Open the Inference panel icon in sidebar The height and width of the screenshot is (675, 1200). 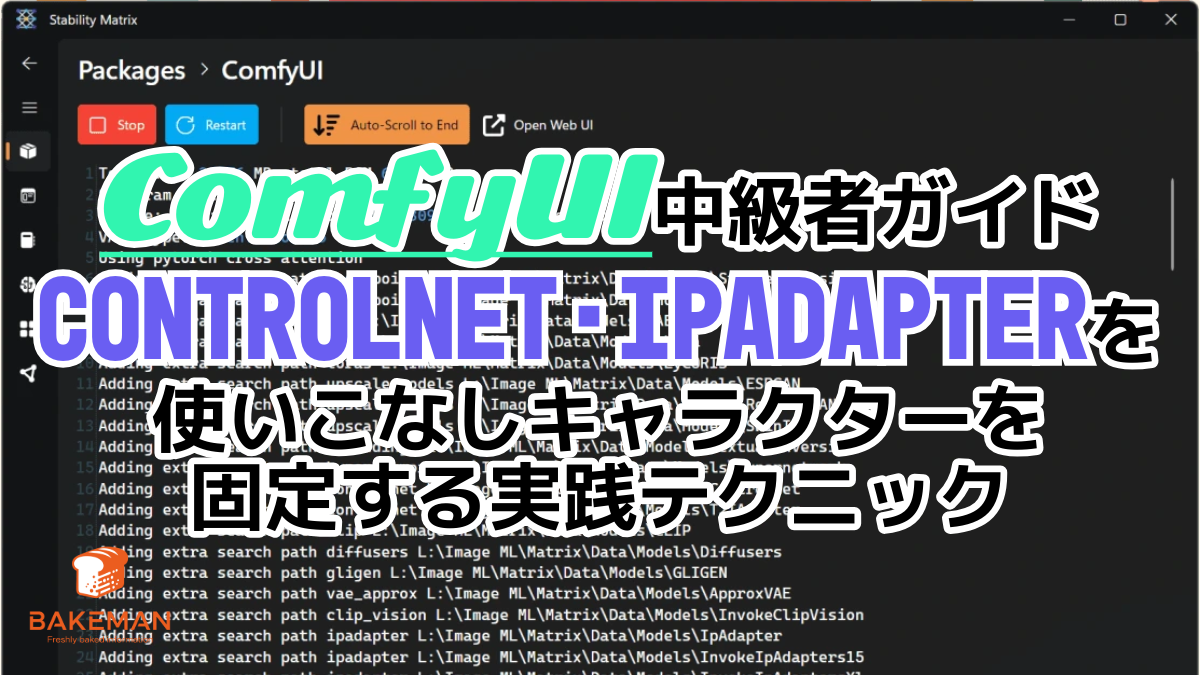pos(29,195)
